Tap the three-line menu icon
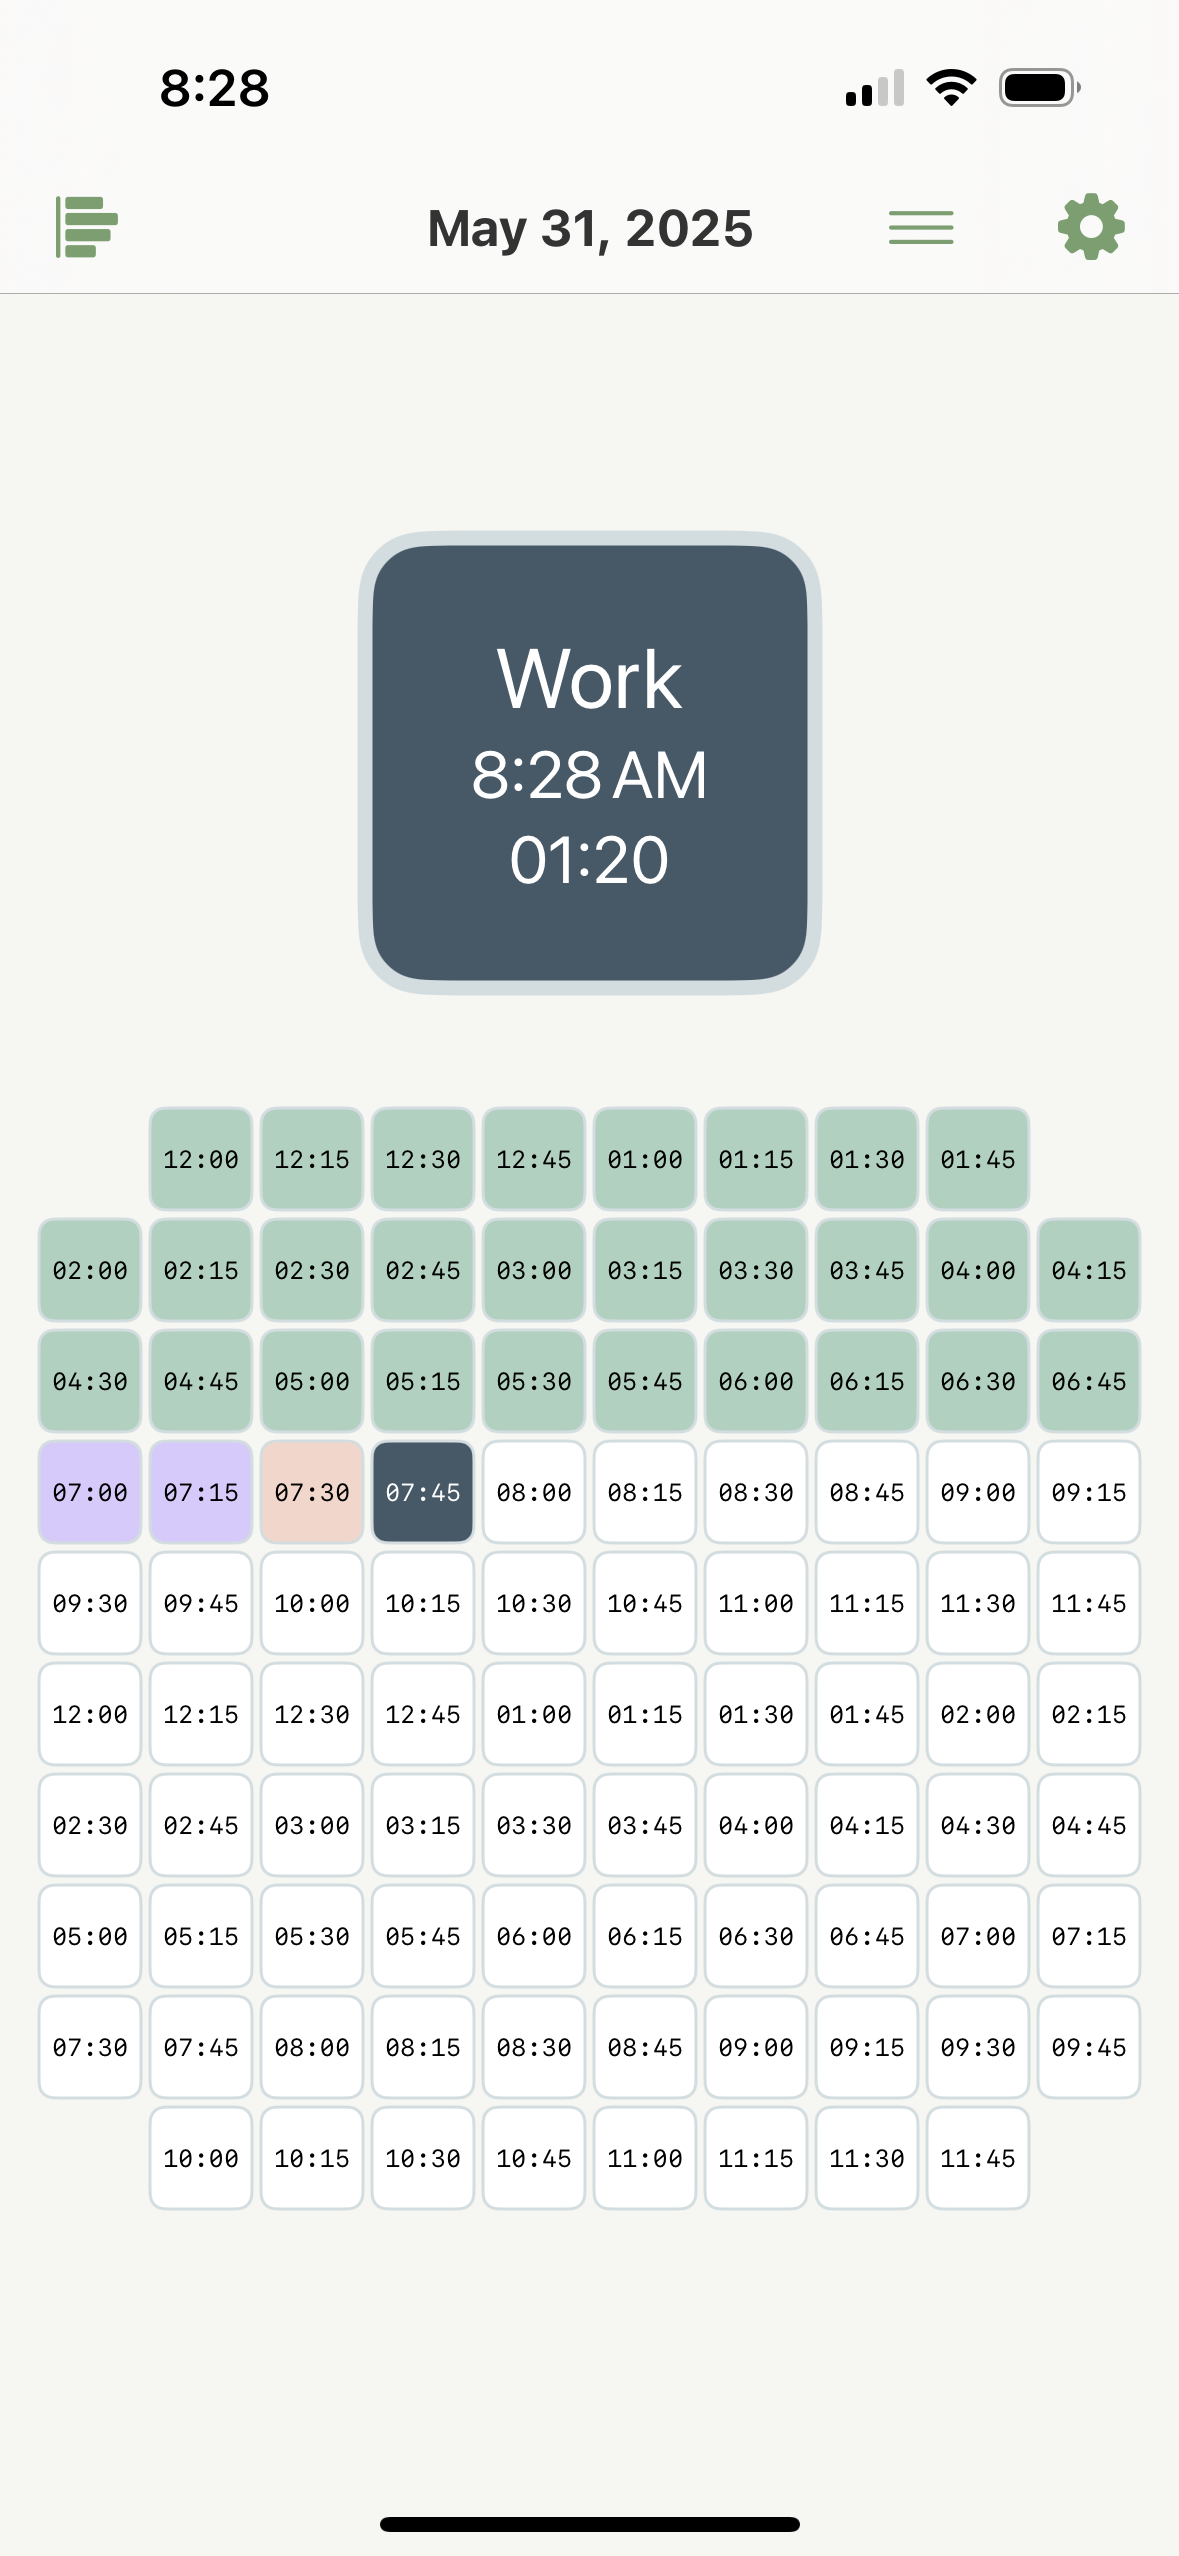The height and width of the screenshot is (2556, 1179). (921, 227)
